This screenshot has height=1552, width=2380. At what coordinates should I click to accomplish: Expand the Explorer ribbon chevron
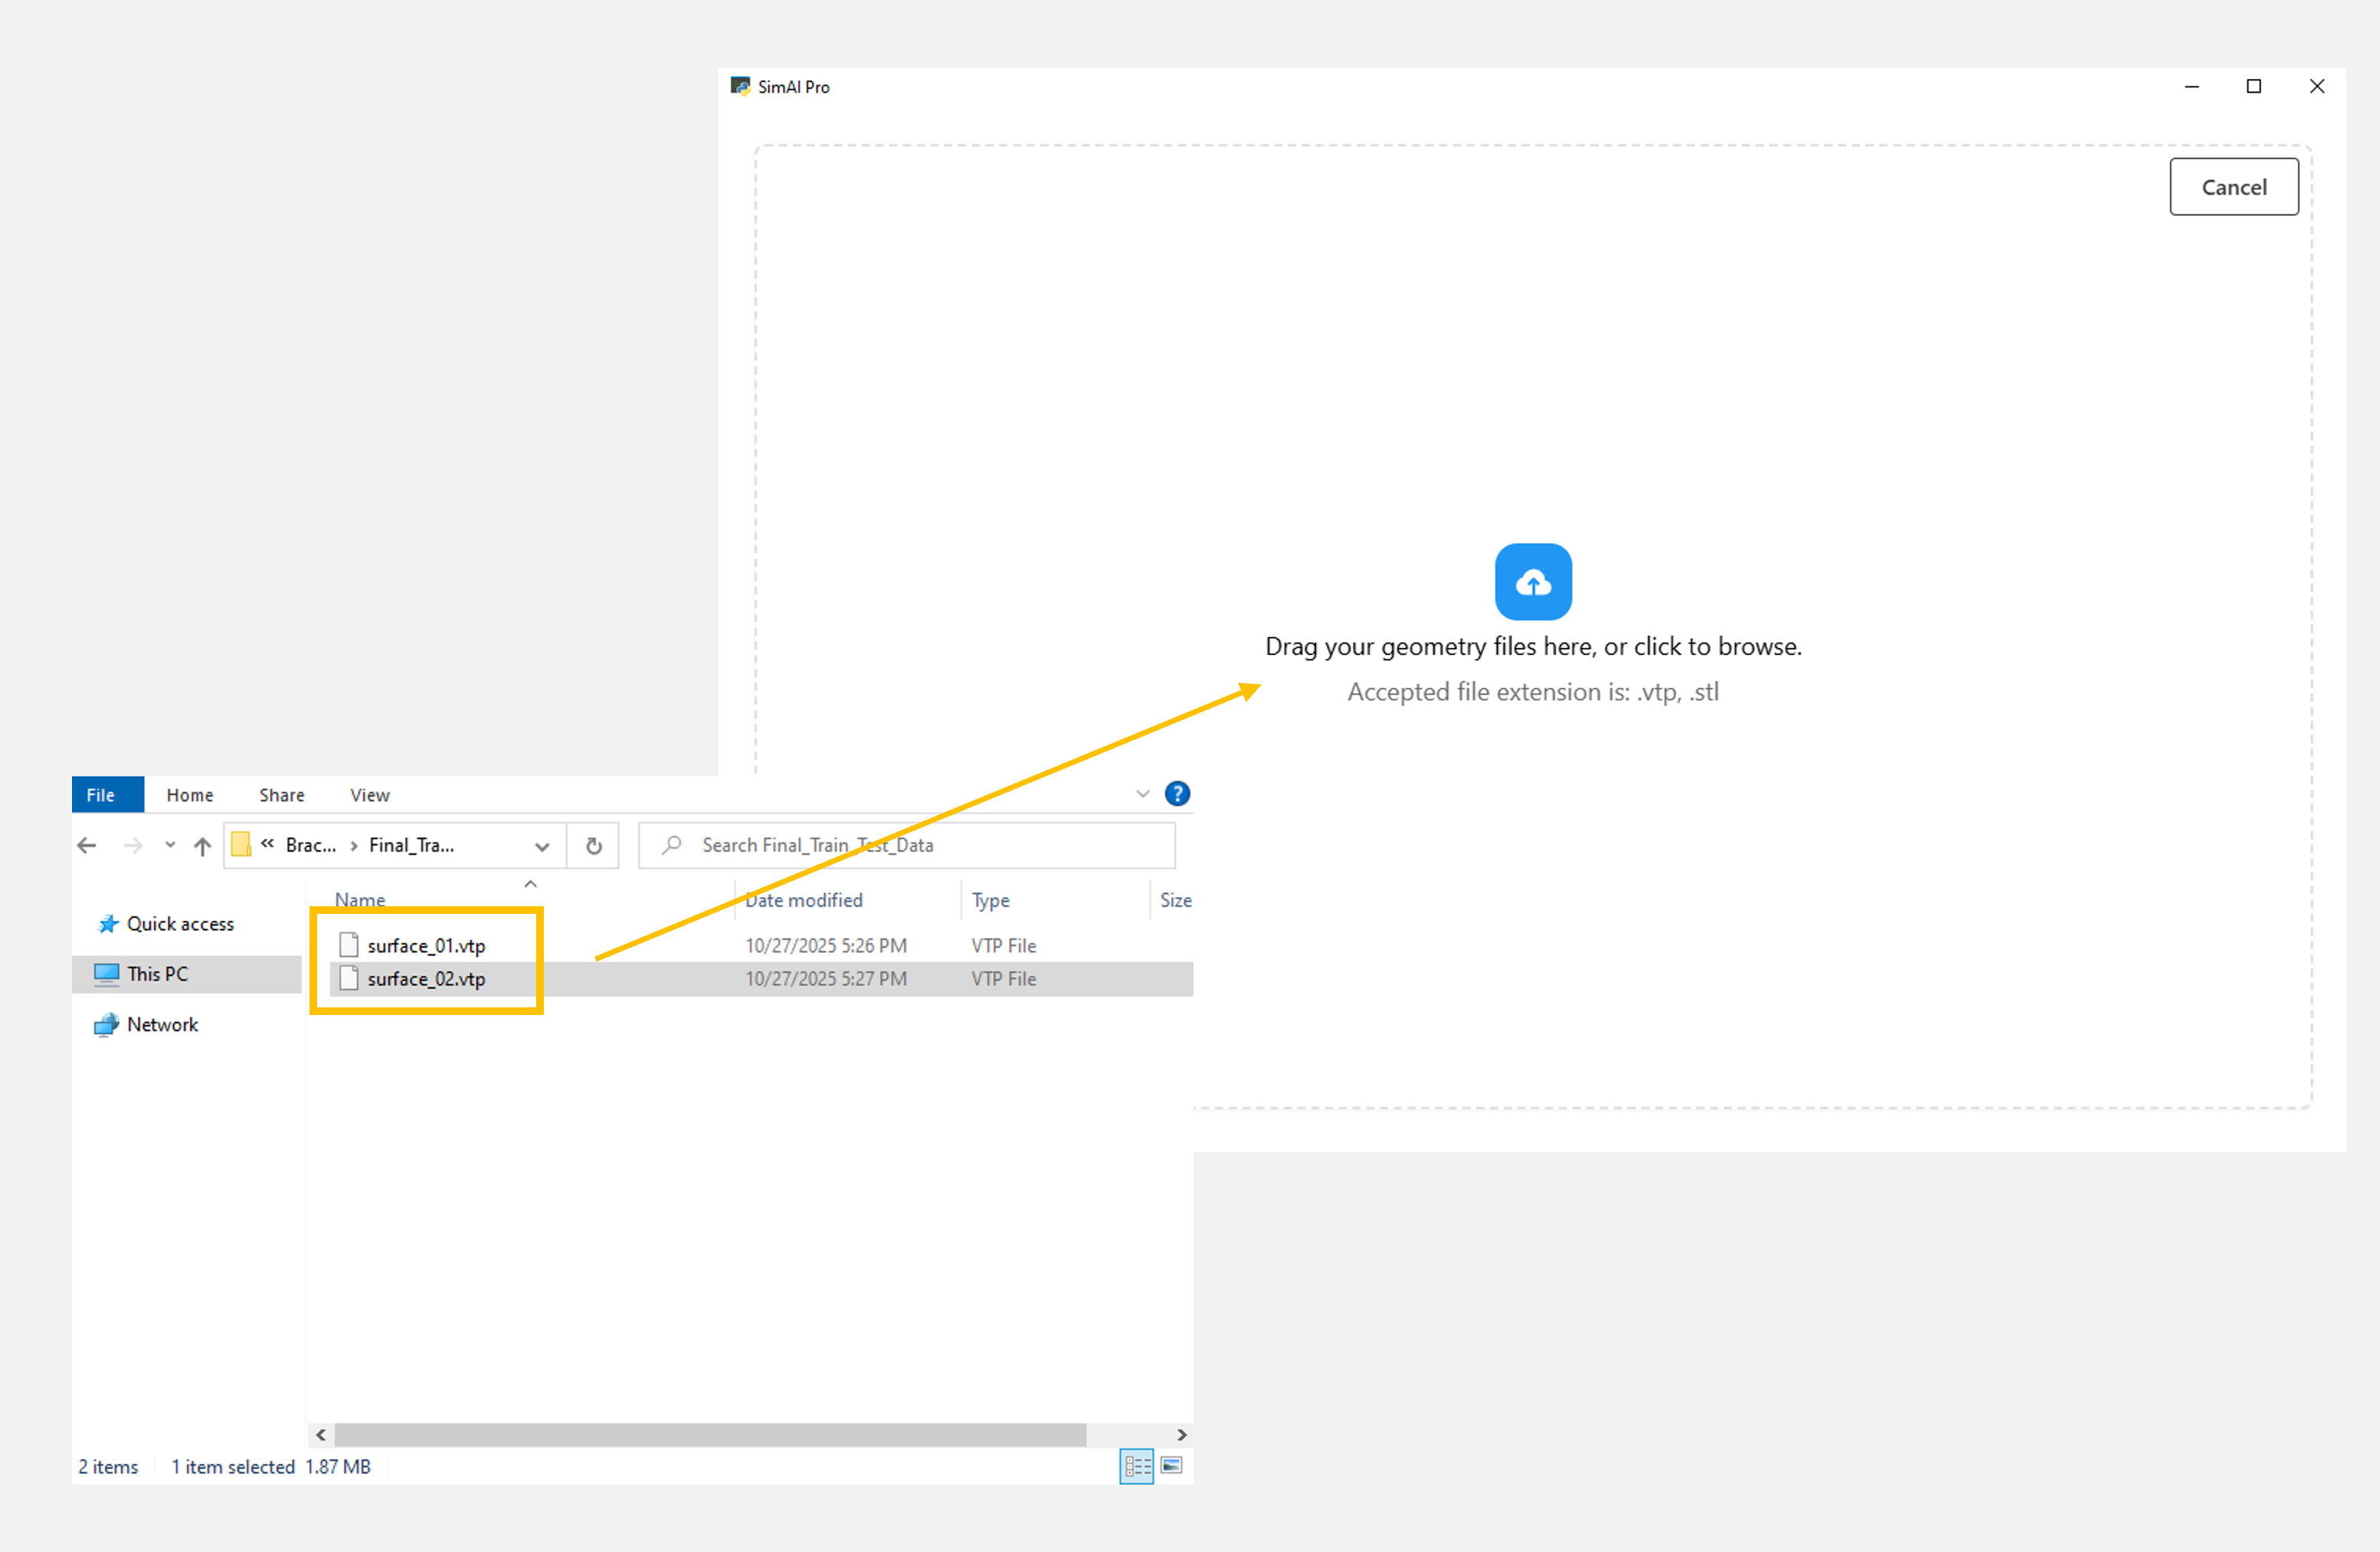click(1142, 794)
